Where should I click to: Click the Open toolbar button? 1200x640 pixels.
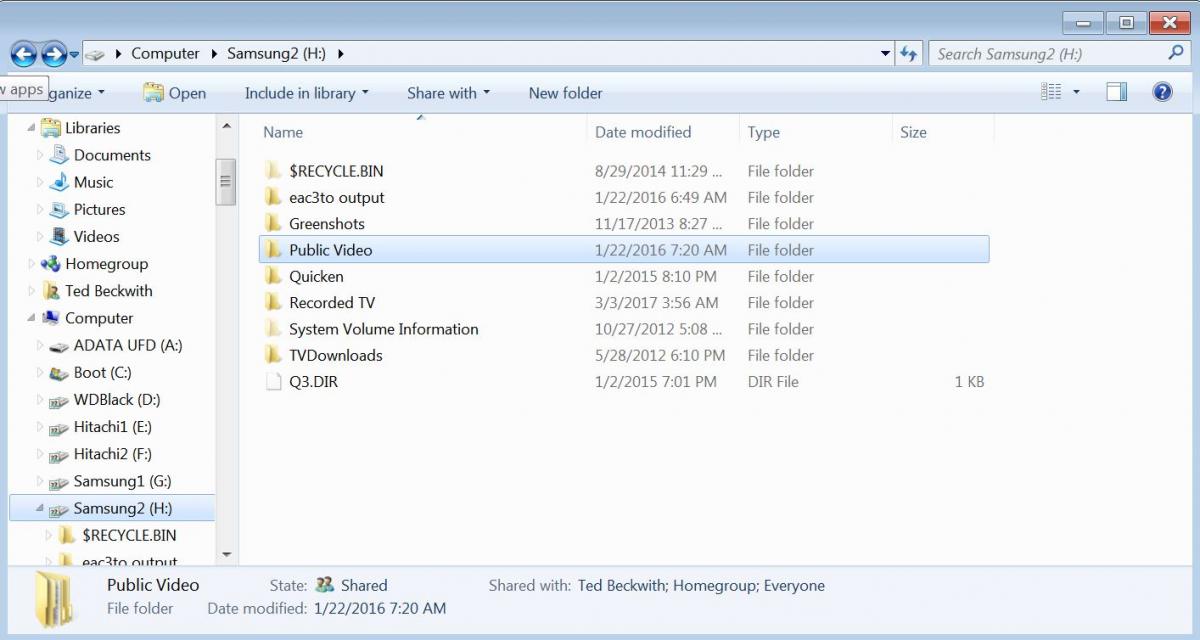[x=175, y=93]
